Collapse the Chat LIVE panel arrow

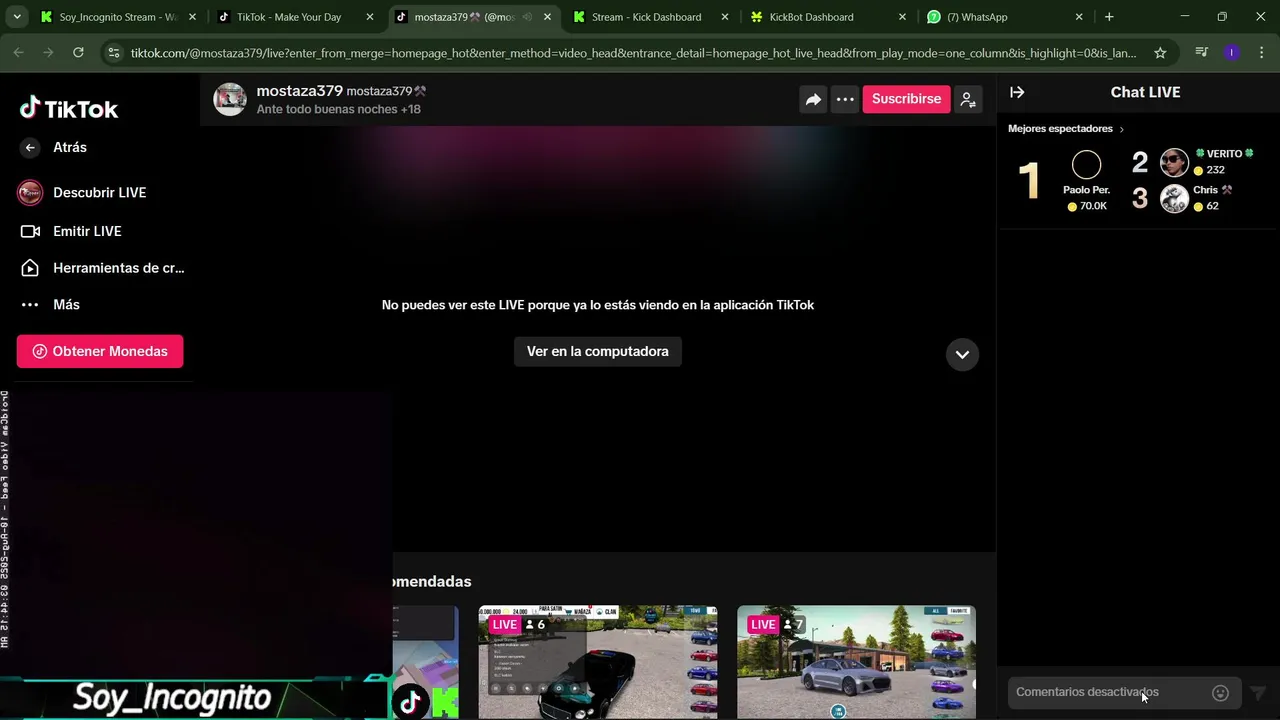tap(1017, 92)
